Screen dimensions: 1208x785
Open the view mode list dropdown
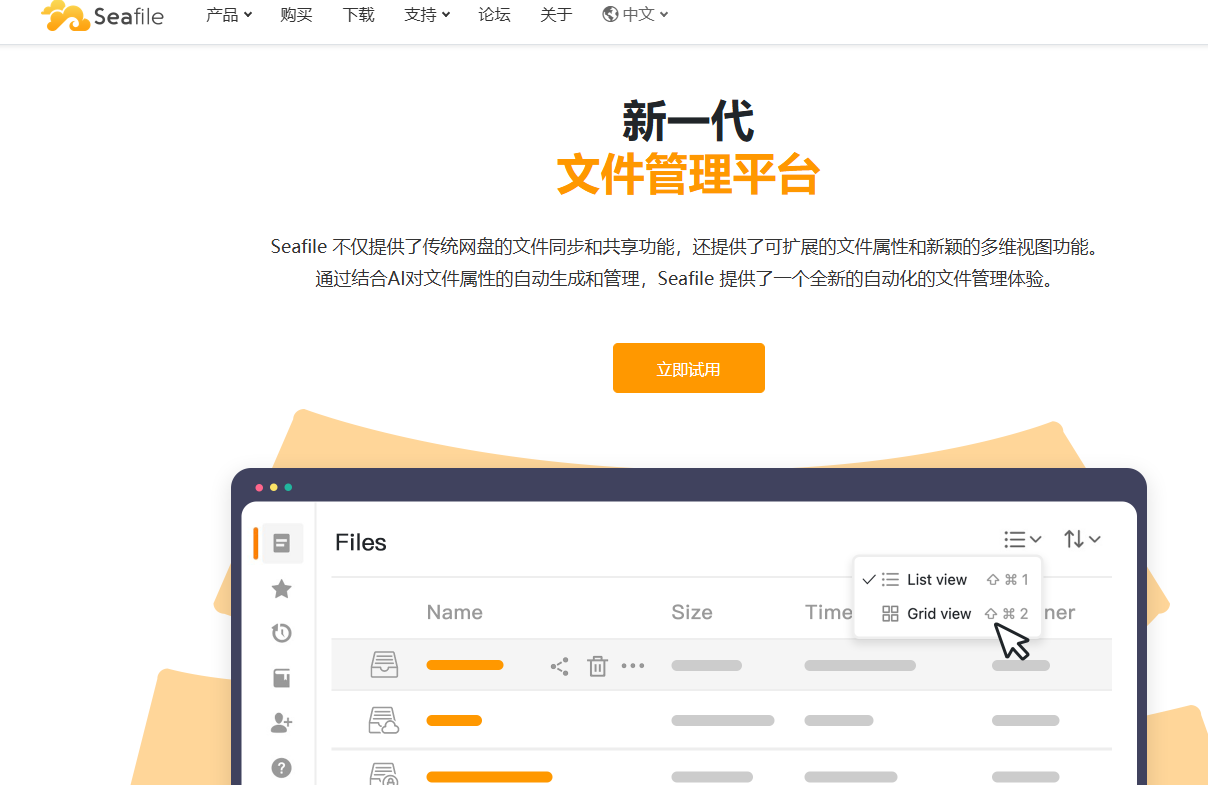coord(1023,539)
